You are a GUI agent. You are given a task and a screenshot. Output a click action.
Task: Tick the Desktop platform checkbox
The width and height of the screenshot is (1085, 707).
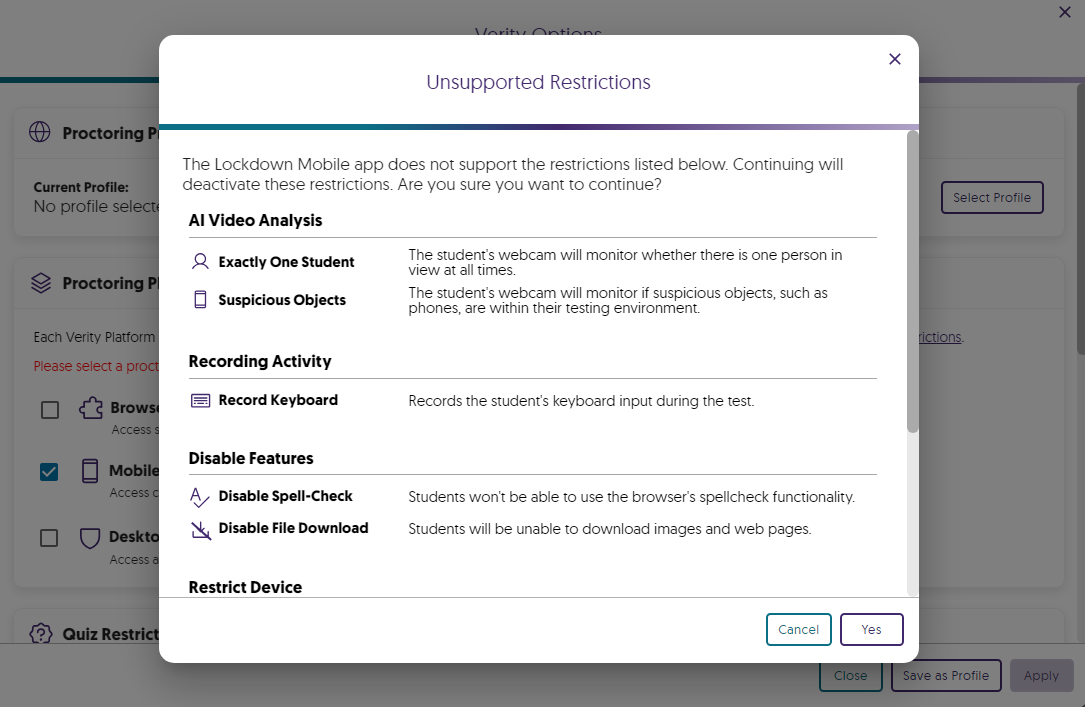pos(49,538)
